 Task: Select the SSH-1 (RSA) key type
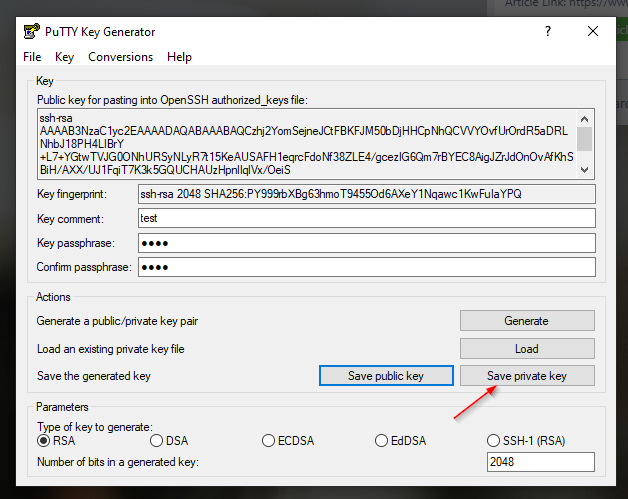[526, 441]
